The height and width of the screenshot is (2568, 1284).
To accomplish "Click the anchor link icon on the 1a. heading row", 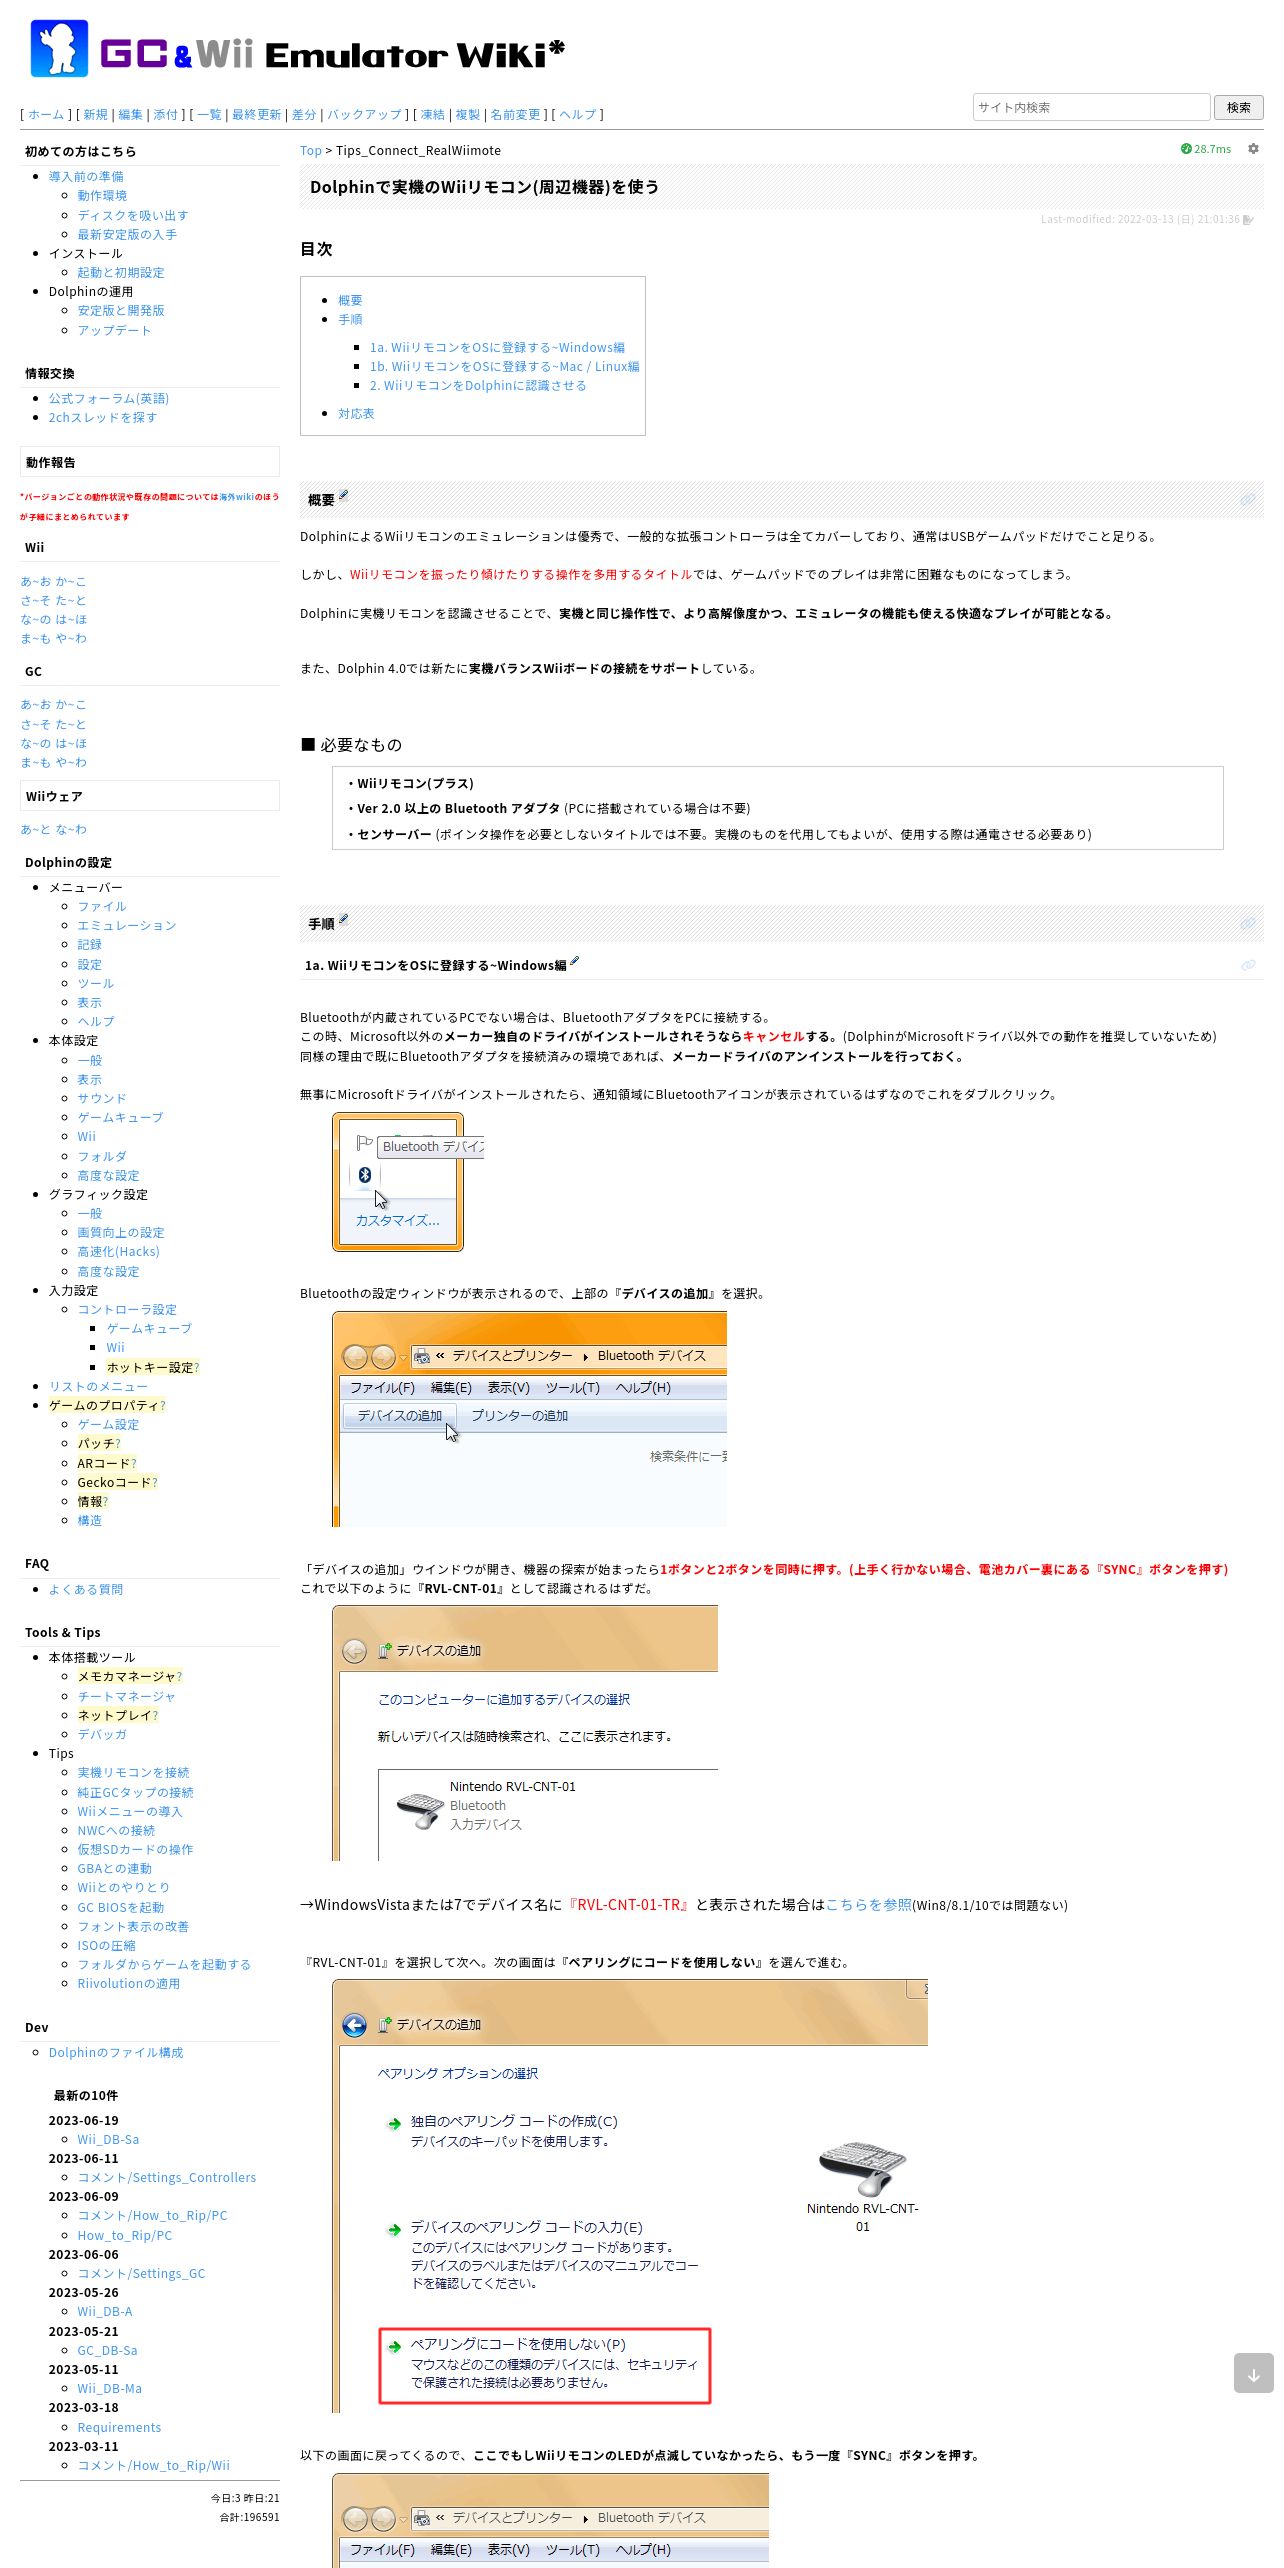I will pyautogui.click(x=1248, y=965).
